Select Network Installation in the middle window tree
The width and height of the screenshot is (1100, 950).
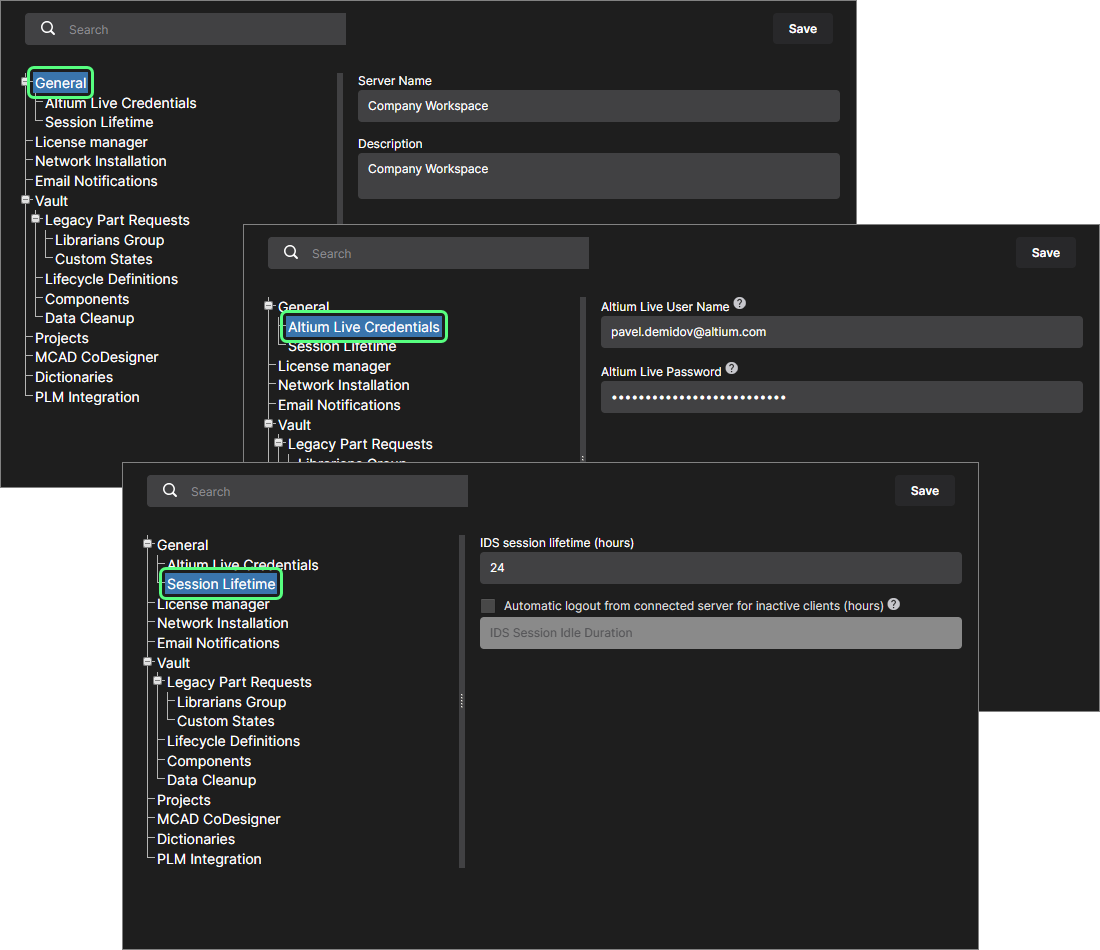pos(344,385)
